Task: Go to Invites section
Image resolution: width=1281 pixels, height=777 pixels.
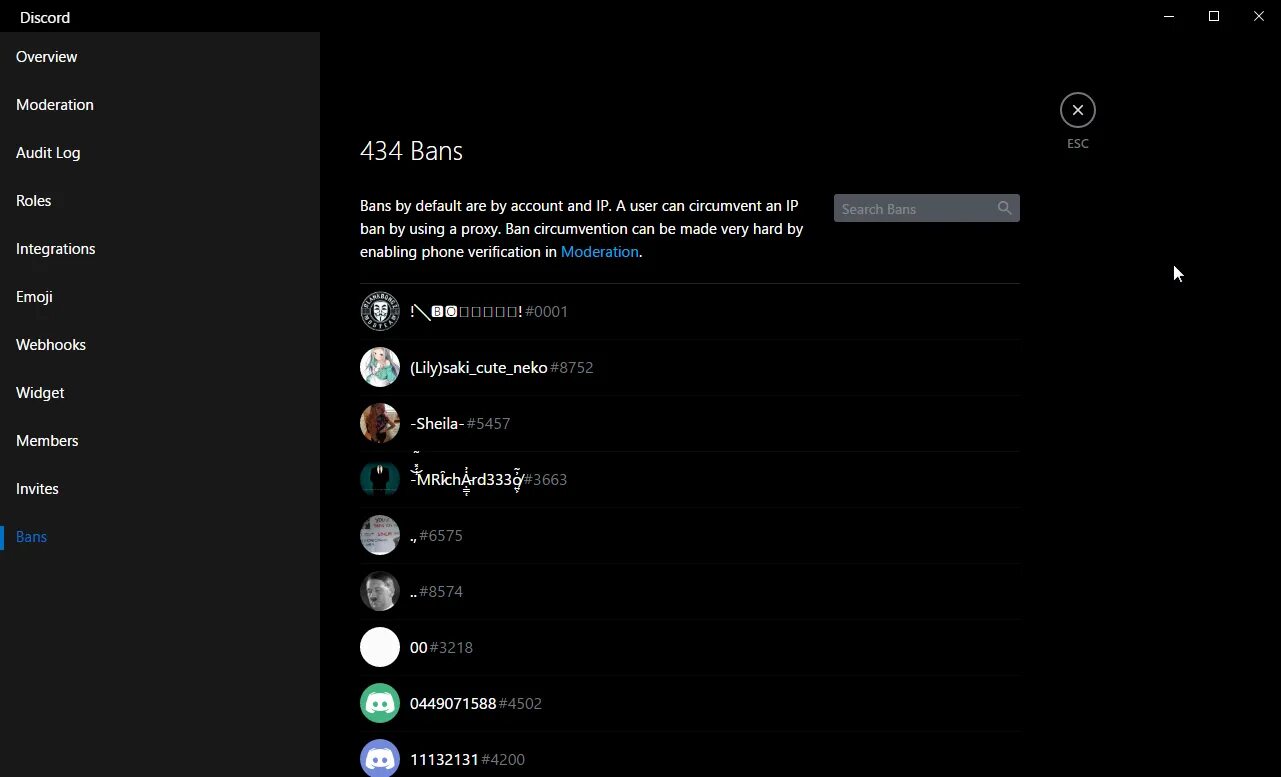Action: pos(160,489)
